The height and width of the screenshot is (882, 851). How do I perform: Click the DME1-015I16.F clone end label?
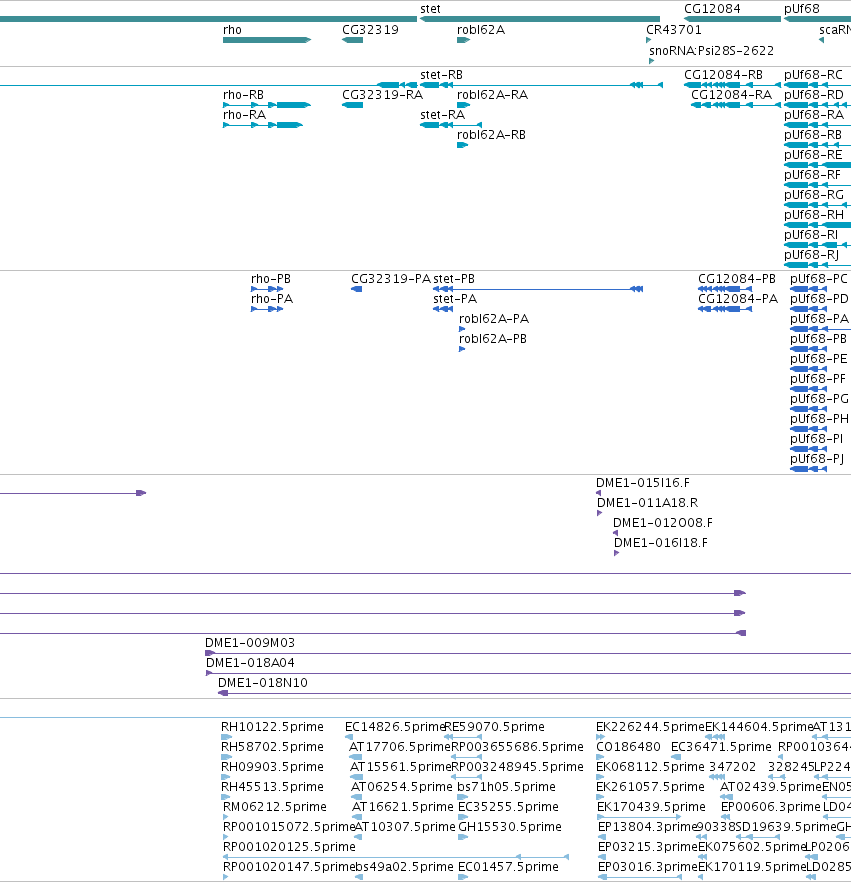643,483
